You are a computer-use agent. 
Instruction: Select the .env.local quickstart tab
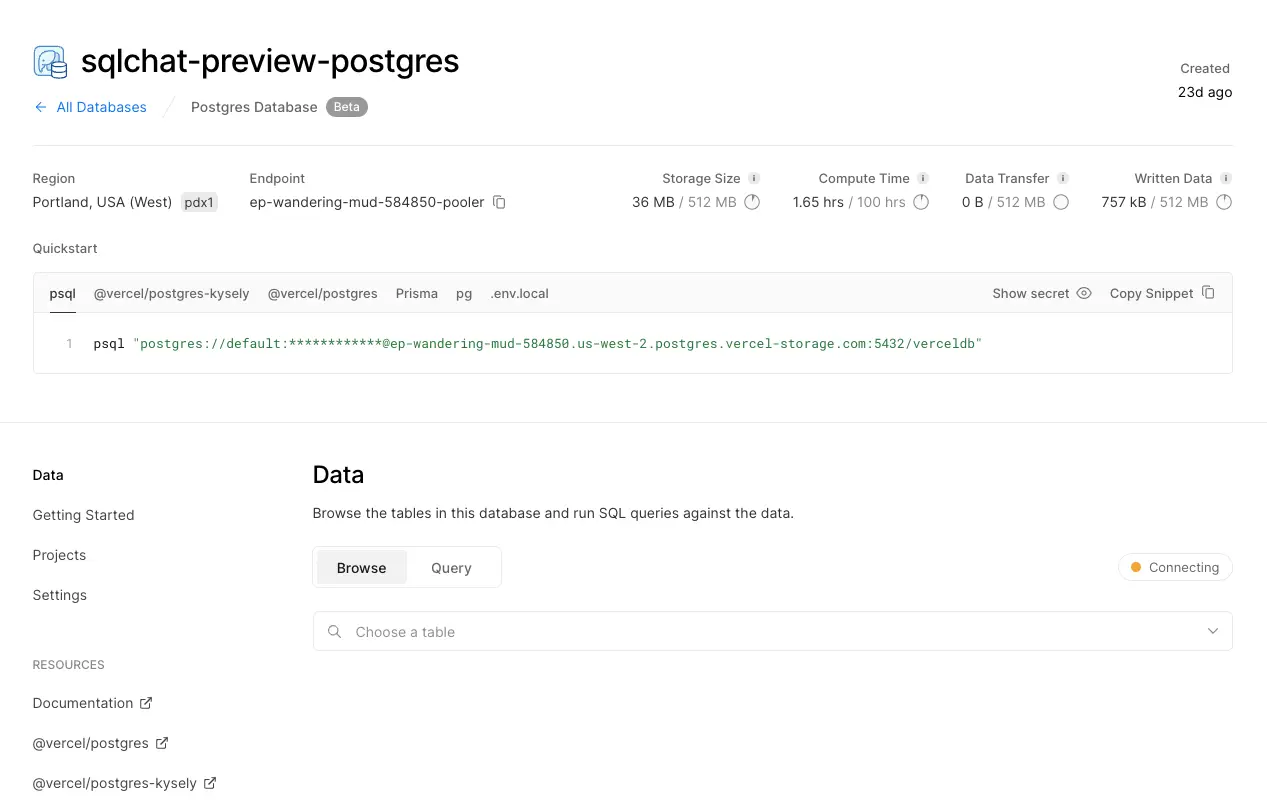tap(519, 293)
